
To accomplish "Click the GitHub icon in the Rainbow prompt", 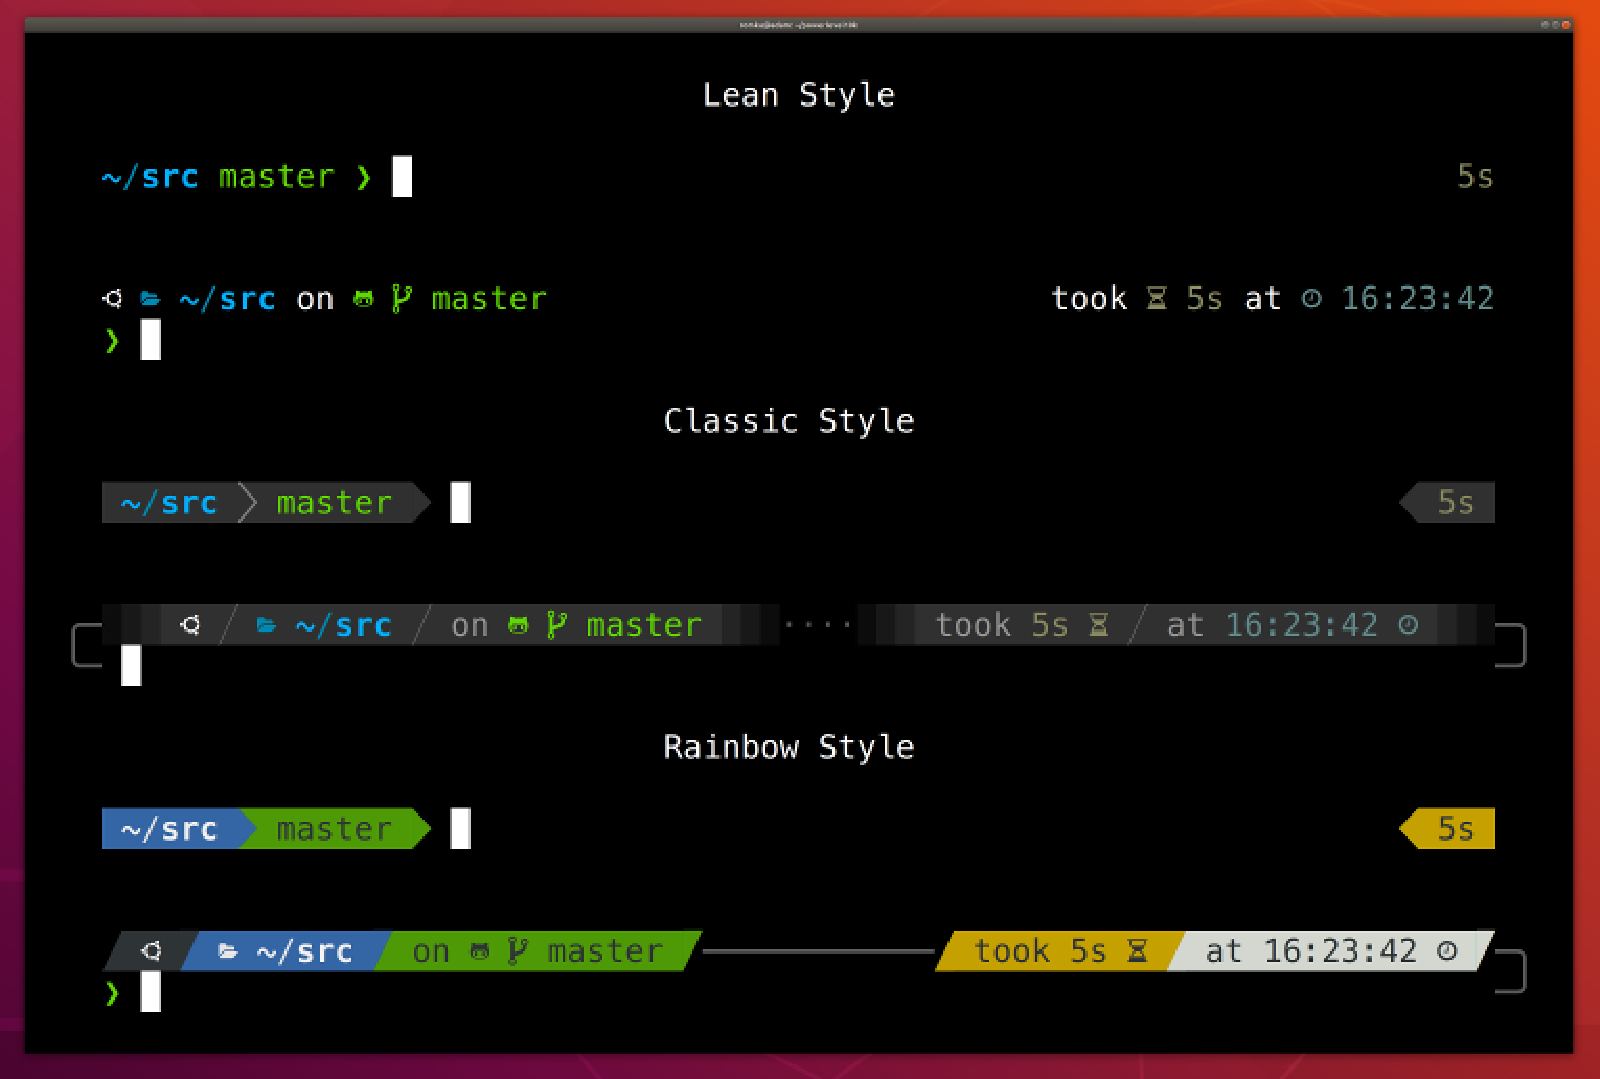I will (x=478, y=951).
